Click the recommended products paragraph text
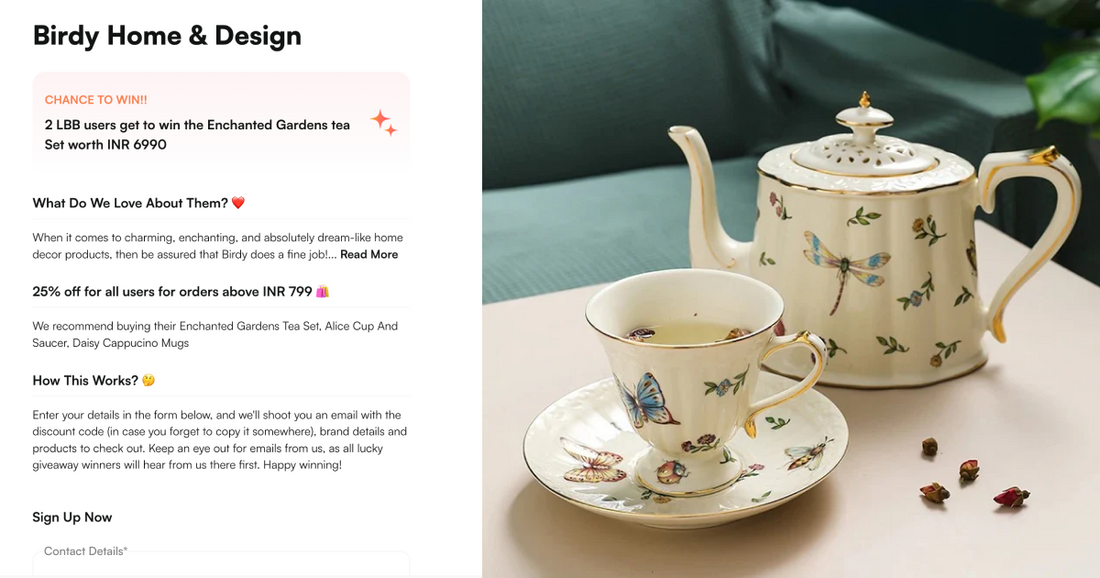The image size is (1100, 578). point(215,335)
